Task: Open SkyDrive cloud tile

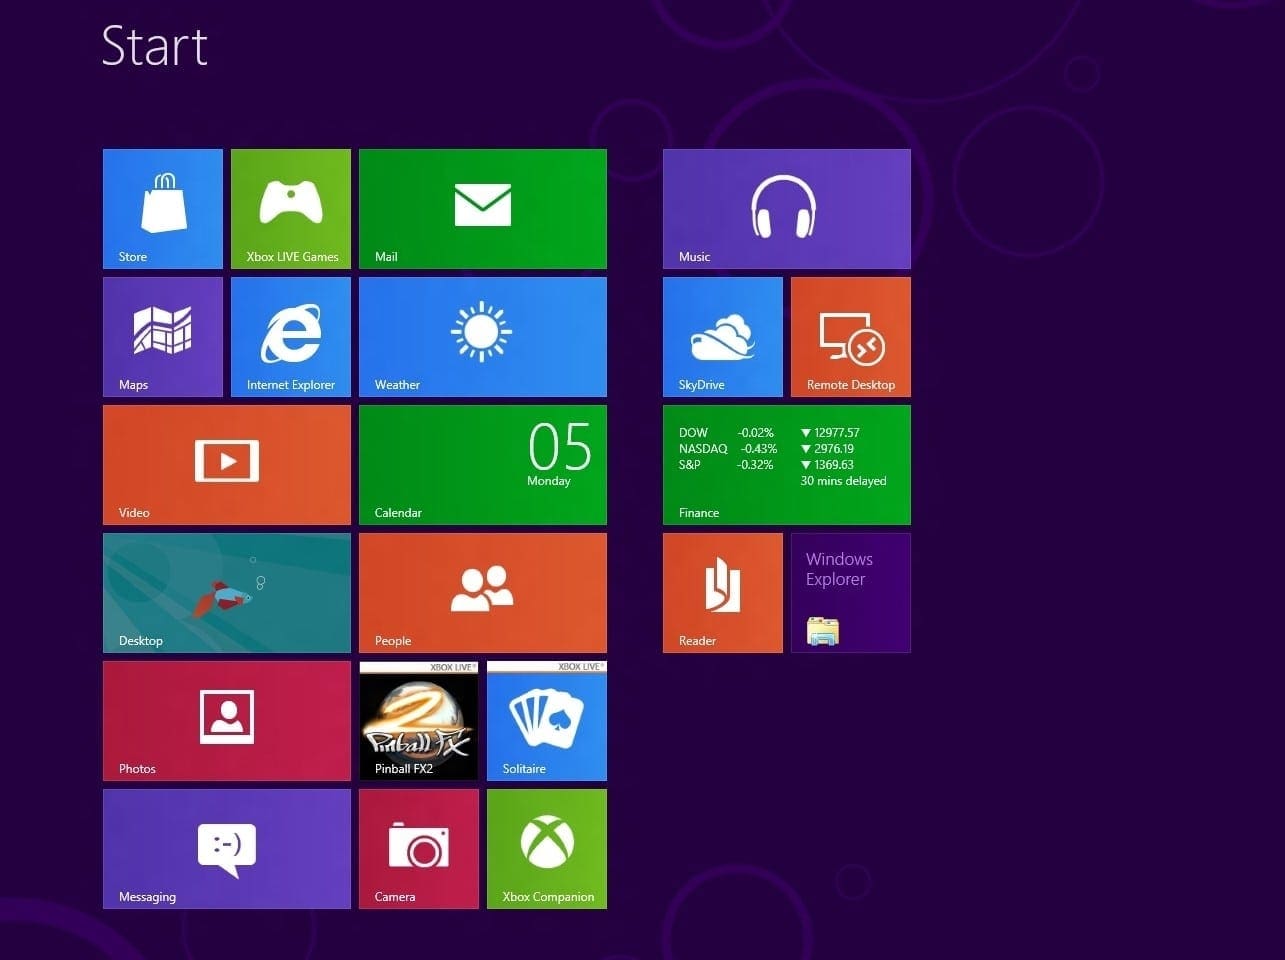Action: coord(722,336)
